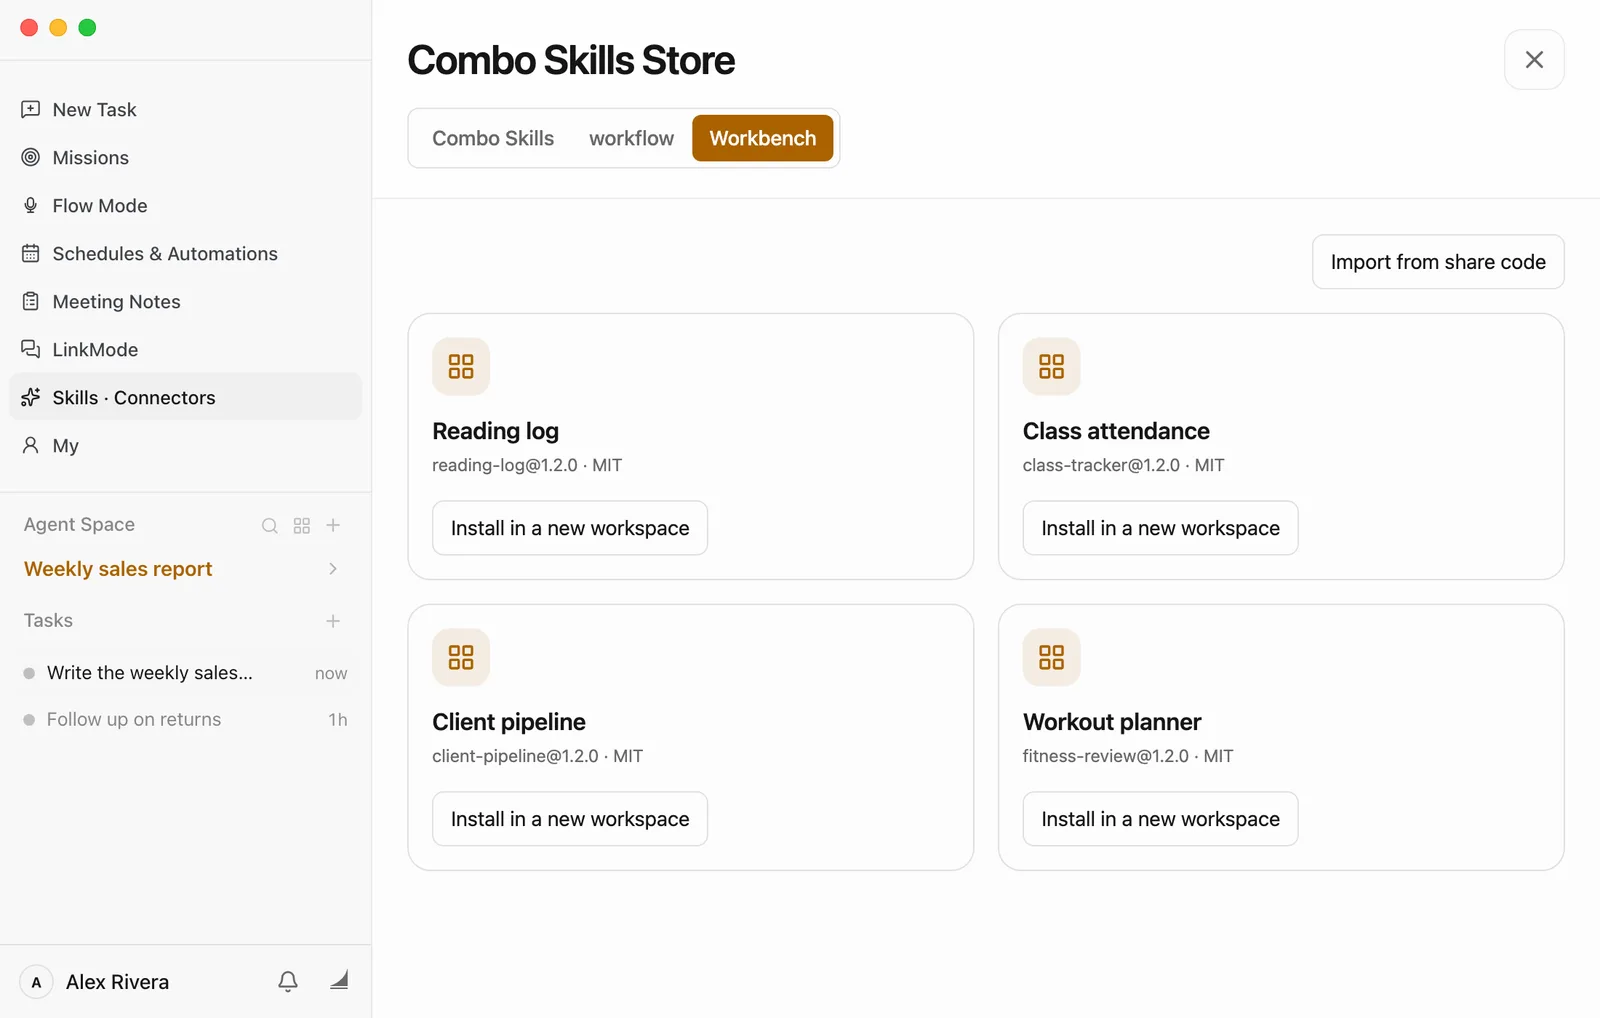Screen dimensions: 1600x1018
Task: Click the signal icon beside the bell
Action: pyautogui.click(x=339, y=980)
